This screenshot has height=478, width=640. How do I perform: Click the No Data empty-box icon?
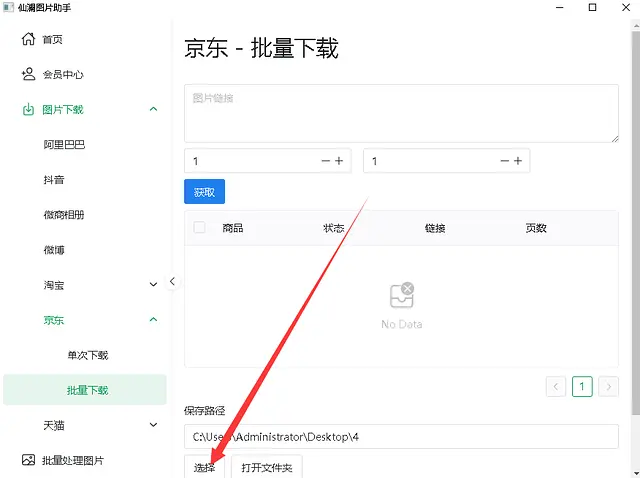coord(402,295)
